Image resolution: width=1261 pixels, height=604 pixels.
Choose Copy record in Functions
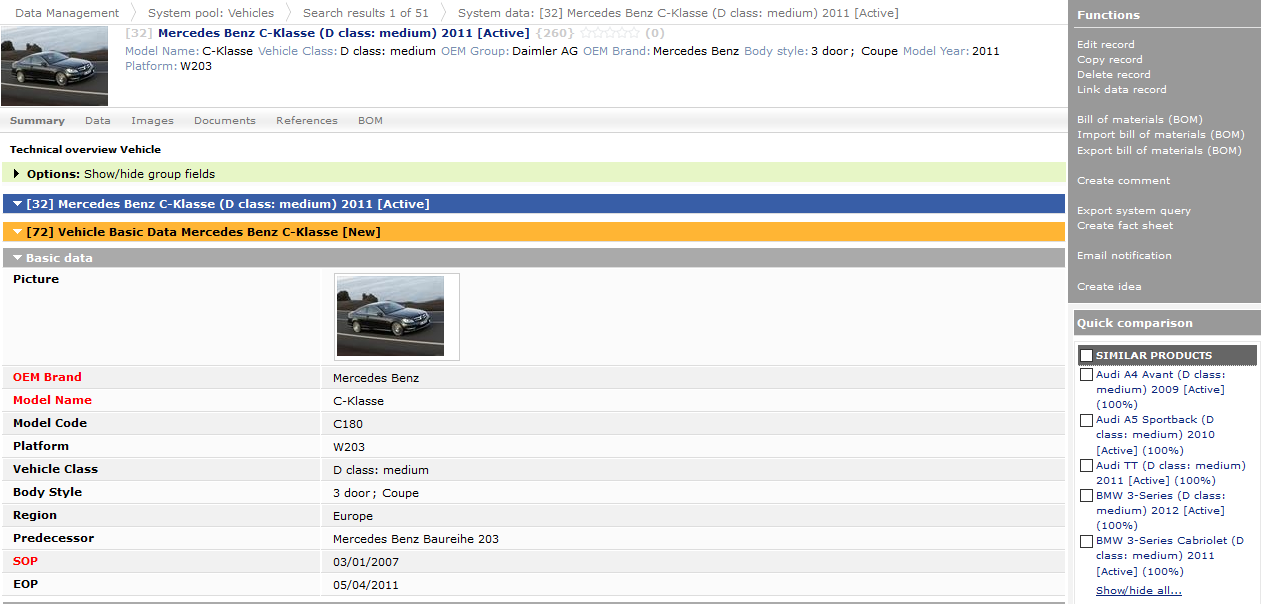pos(1110,60)
